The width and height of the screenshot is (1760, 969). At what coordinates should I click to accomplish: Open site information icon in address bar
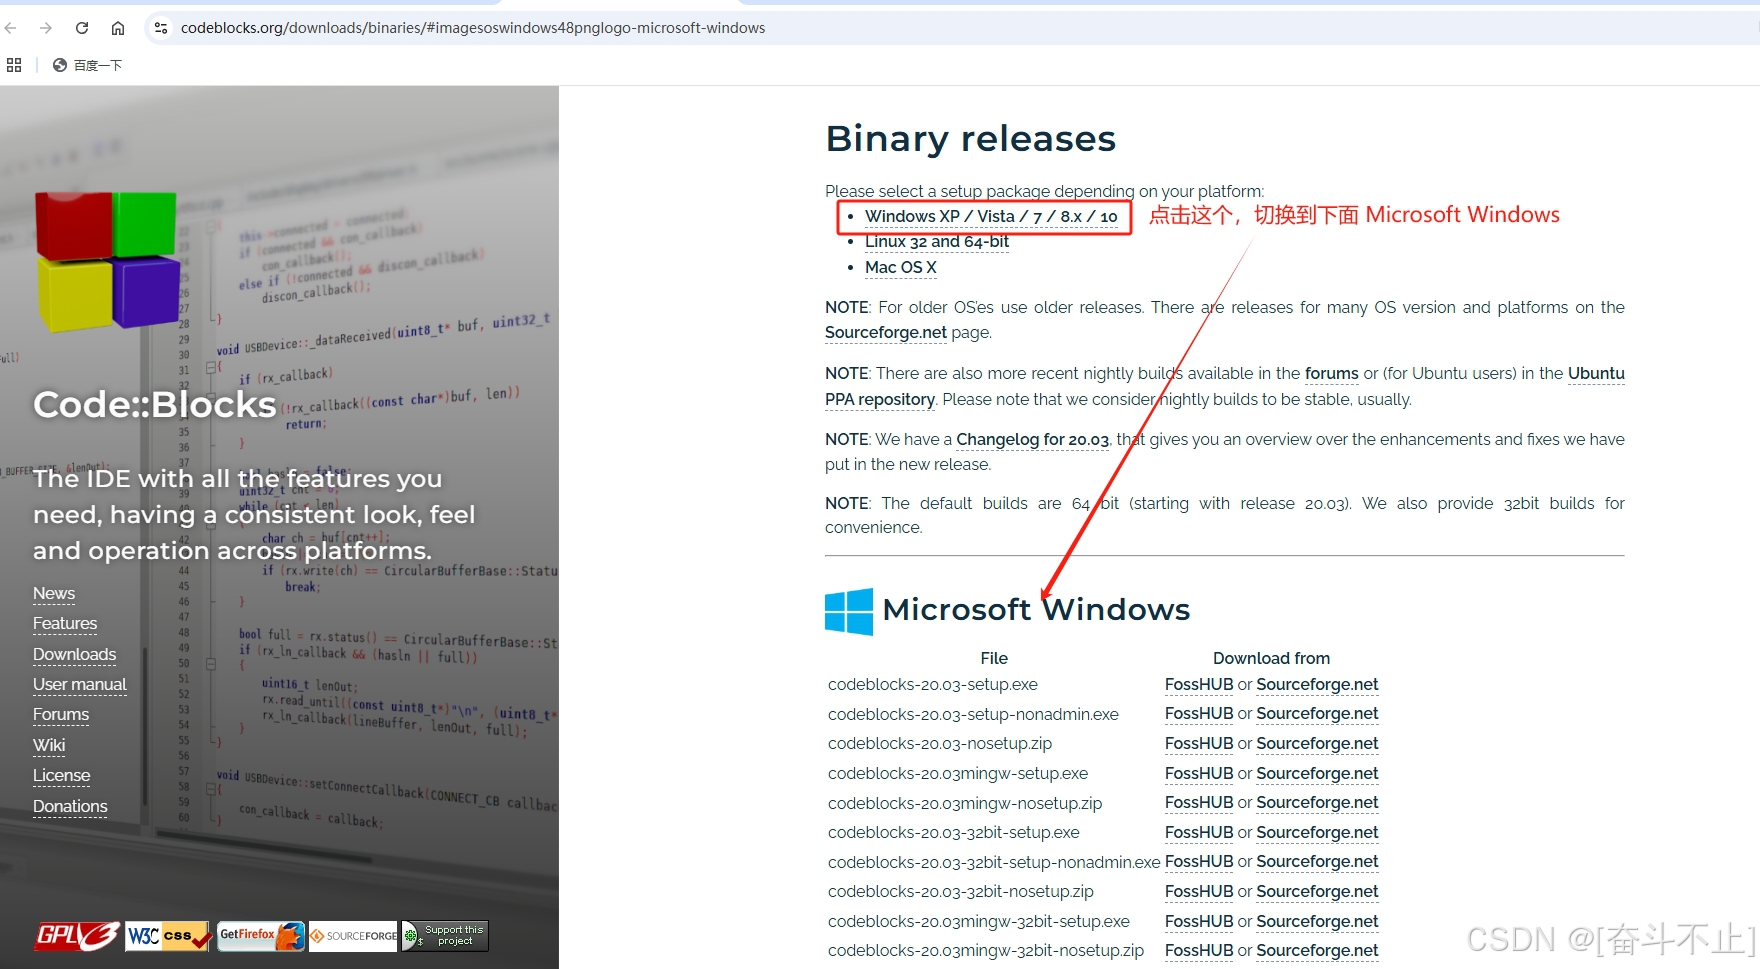tap(160, 28)
